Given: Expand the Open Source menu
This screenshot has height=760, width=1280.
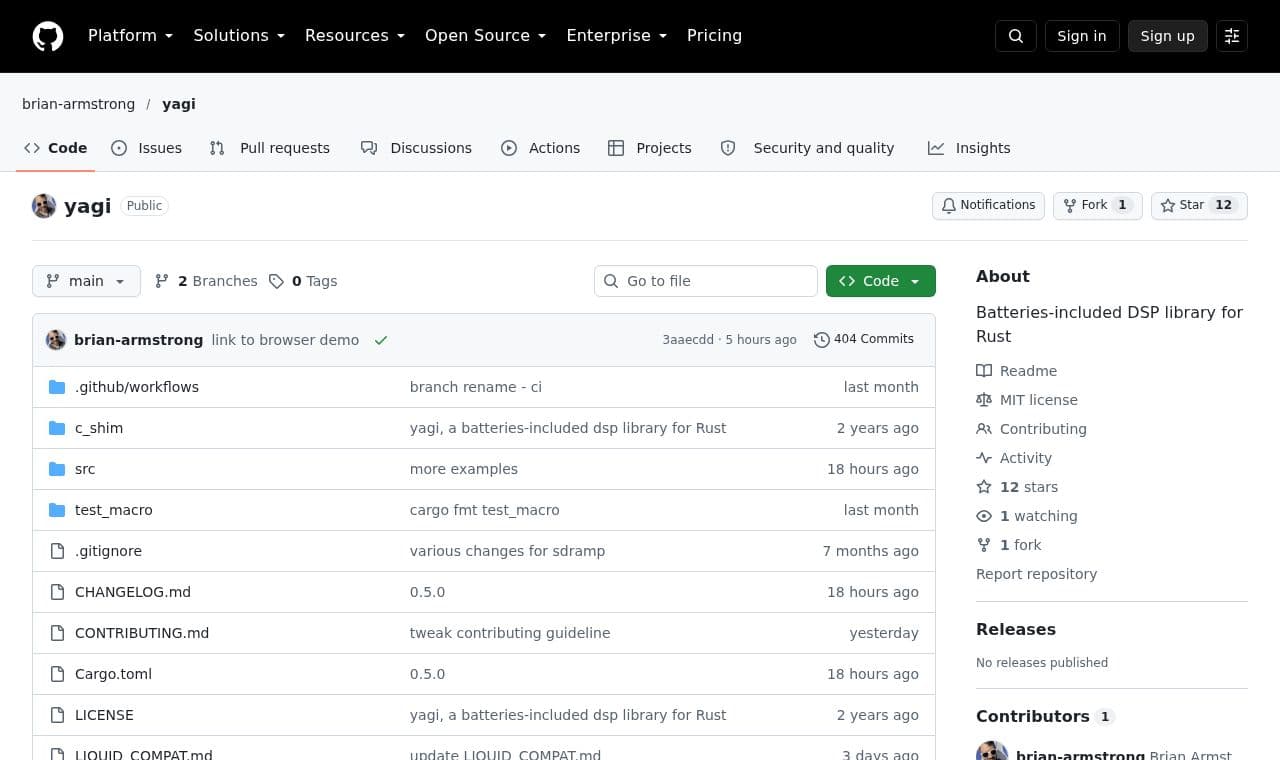Looking at the screenshot, I should coord(486,36).
